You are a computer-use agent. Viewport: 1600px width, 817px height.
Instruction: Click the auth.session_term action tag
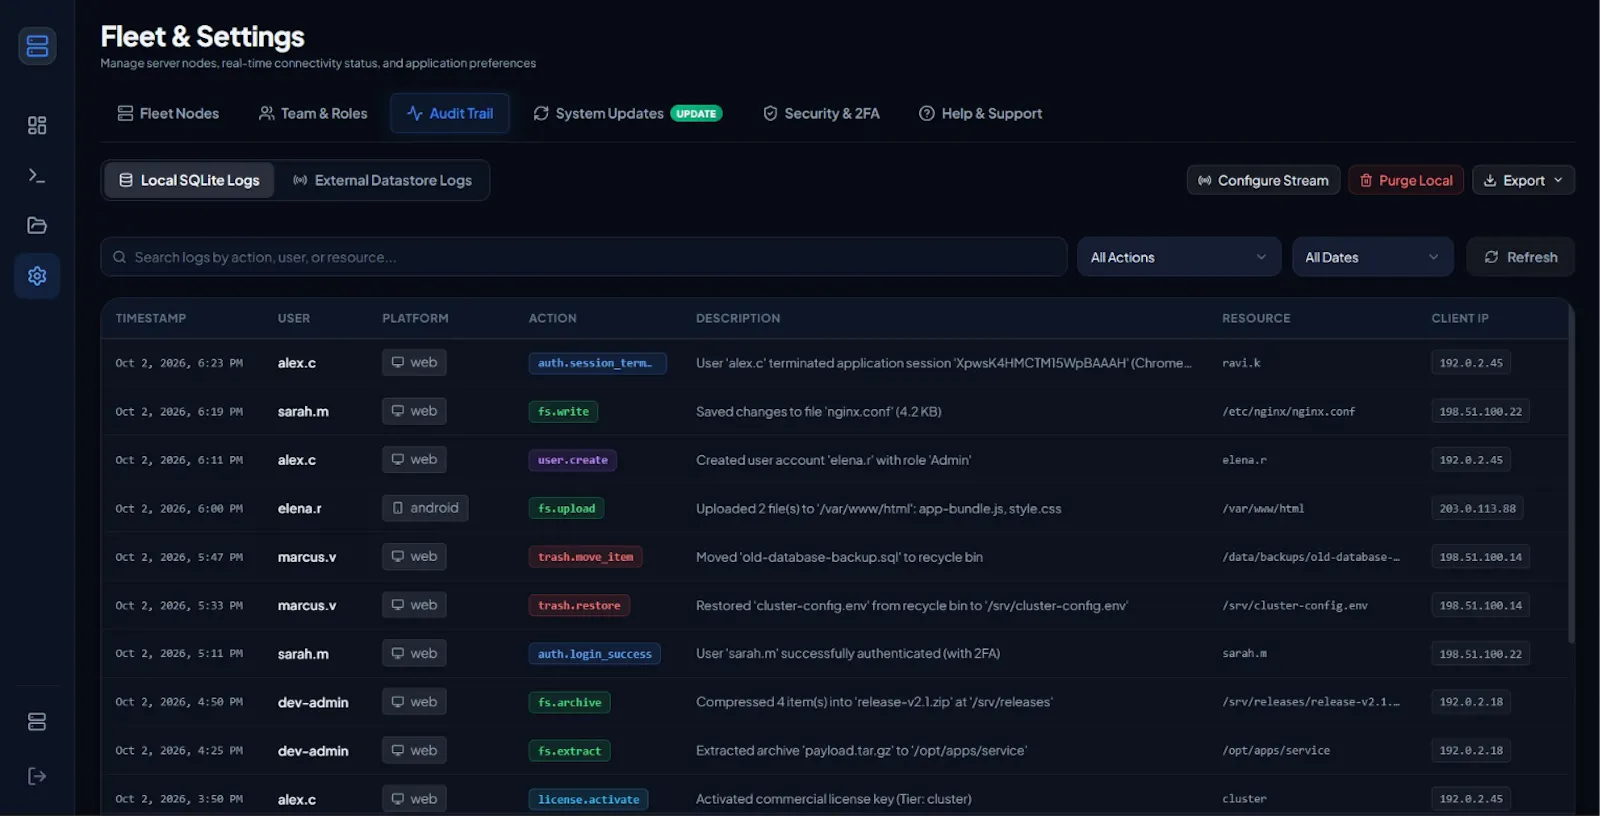[597, 363]
